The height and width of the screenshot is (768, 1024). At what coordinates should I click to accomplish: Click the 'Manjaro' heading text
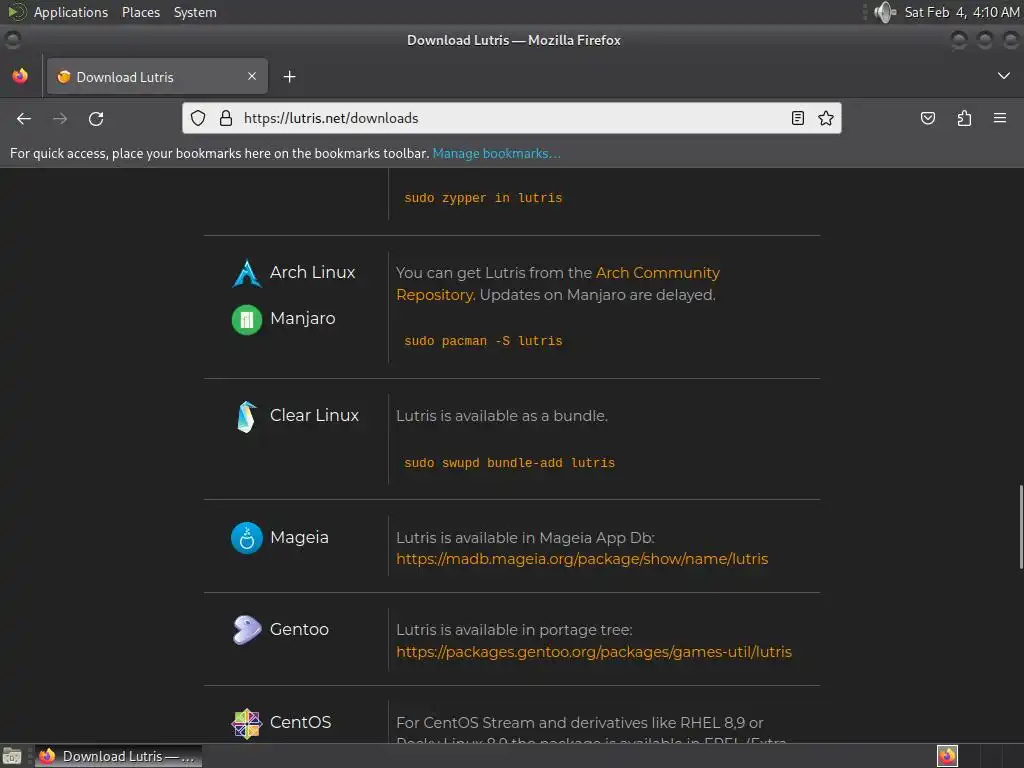303,318
